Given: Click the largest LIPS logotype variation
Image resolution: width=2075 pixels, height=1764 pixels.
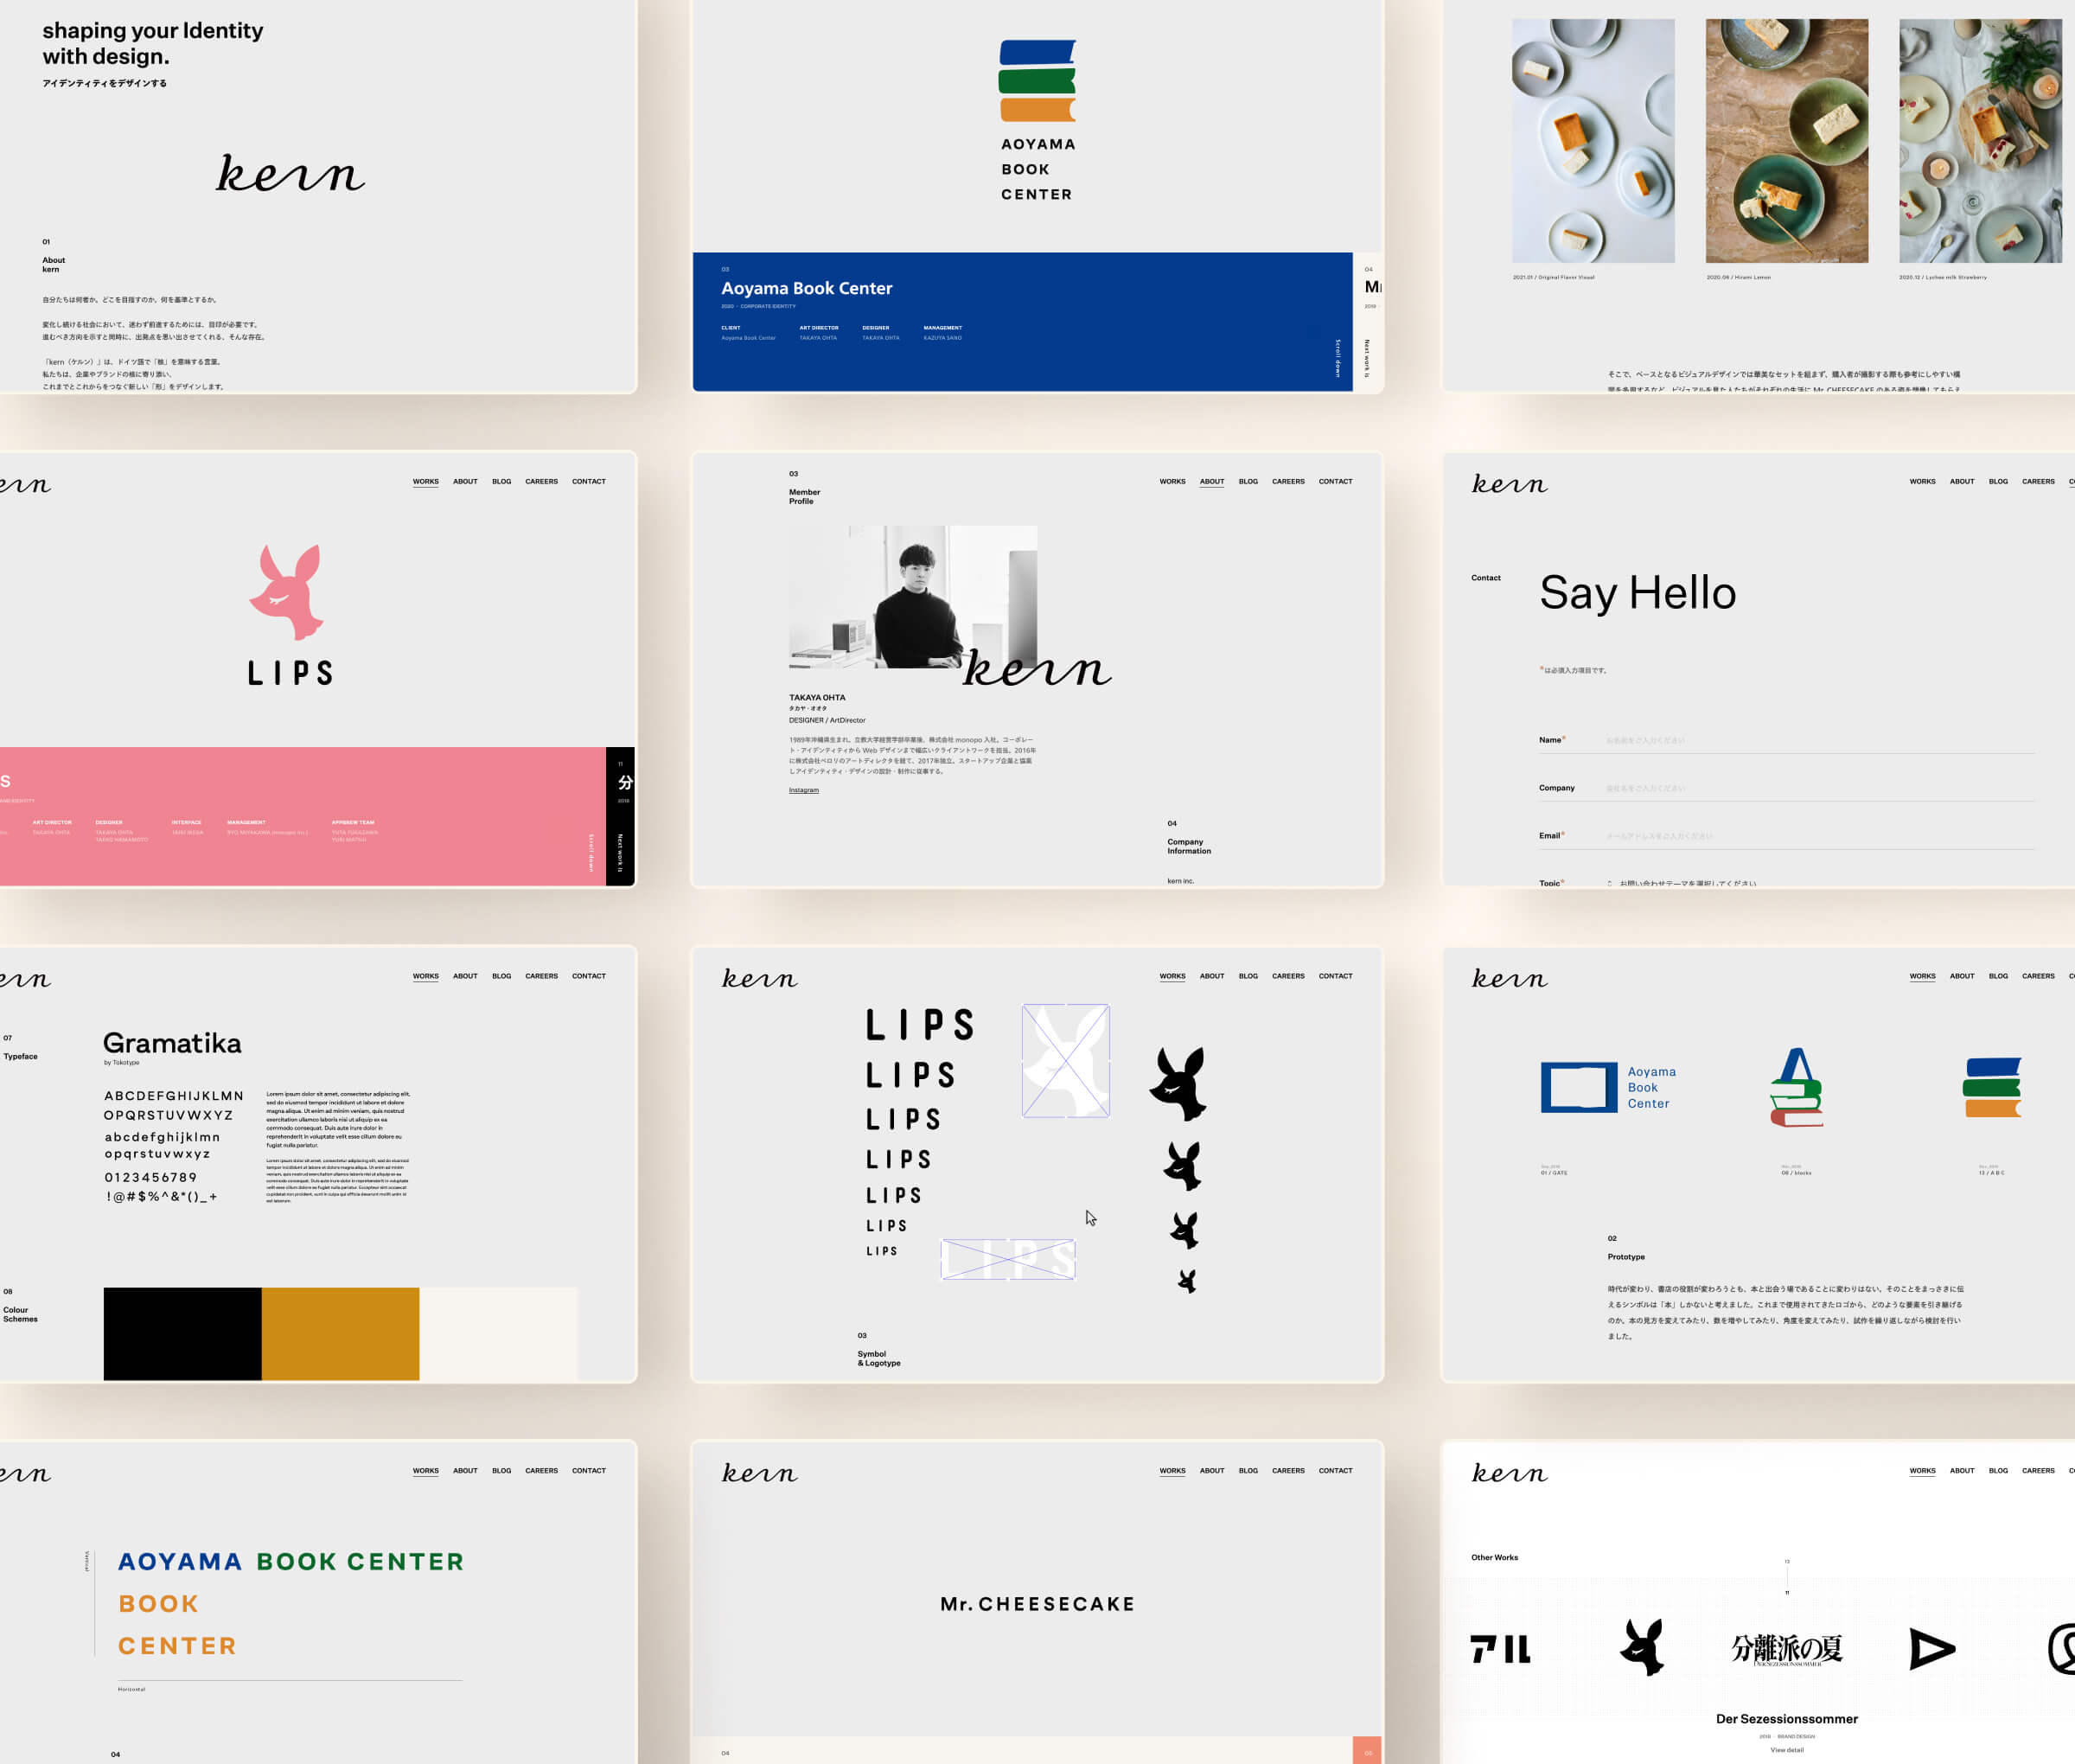Looking at the screenshot, I should (x=919, y=1025).
